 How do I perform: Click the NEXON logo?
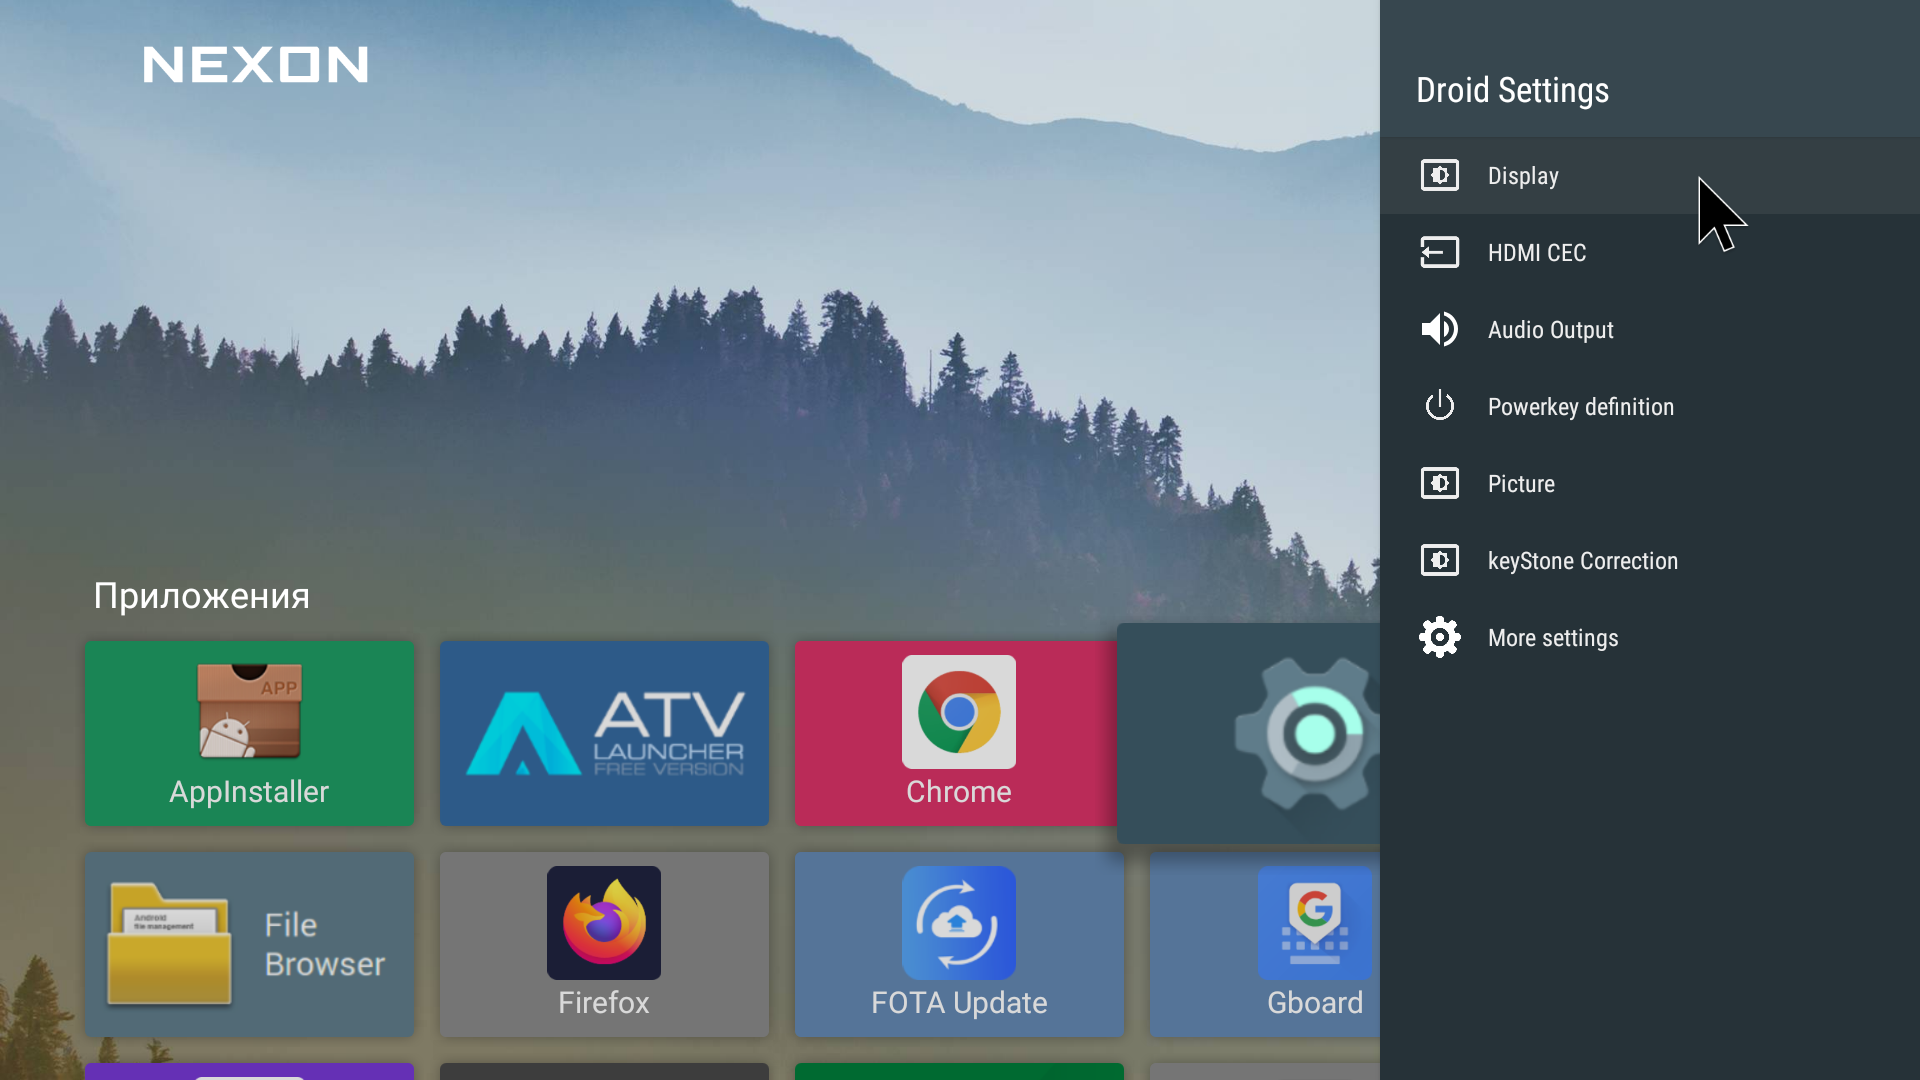click(x=255, y=65)
